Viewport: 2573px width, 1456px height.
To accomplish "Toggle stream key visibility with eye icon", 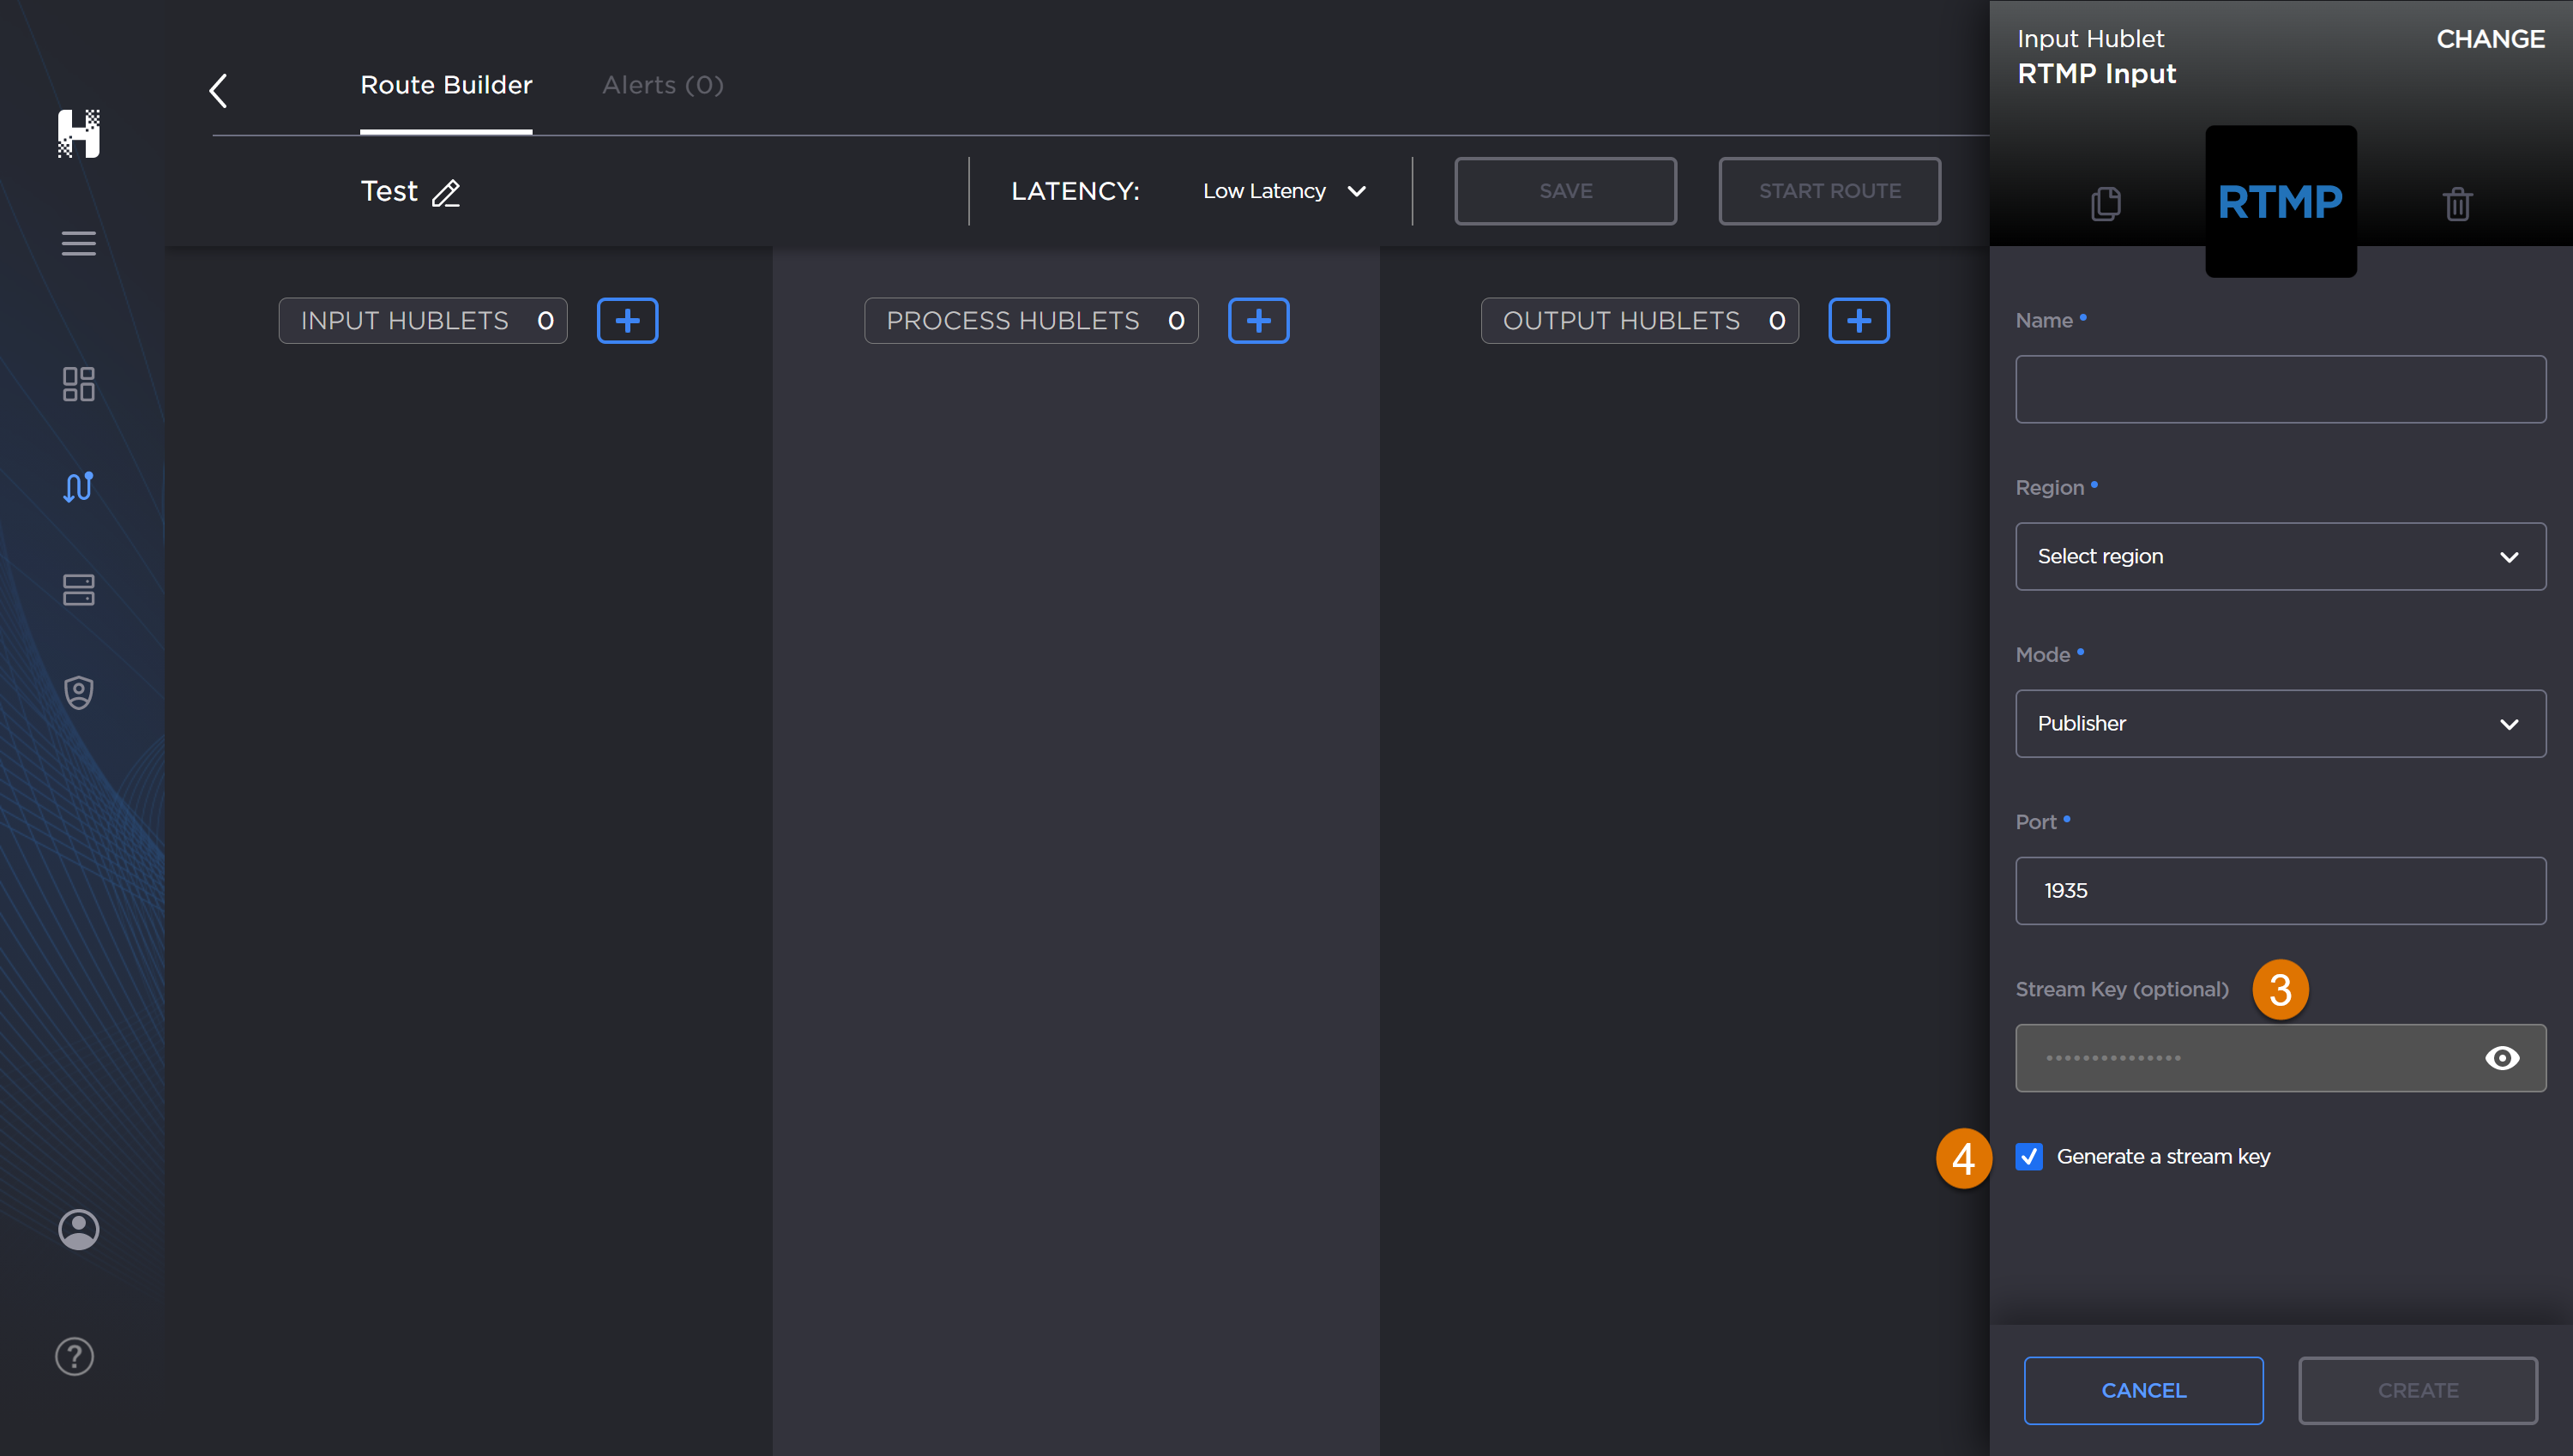I will point(2503,1057).
